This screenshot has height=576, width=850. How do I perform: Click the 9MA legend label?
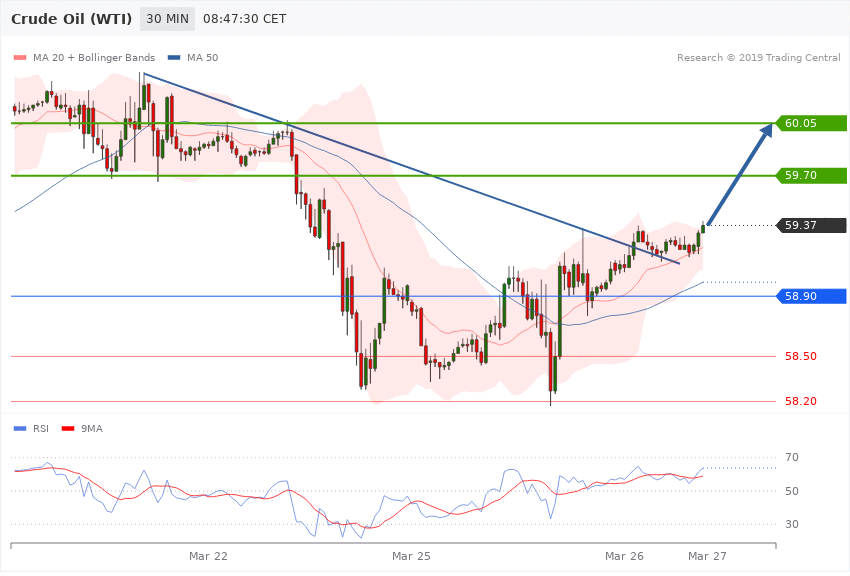[92, 429]
